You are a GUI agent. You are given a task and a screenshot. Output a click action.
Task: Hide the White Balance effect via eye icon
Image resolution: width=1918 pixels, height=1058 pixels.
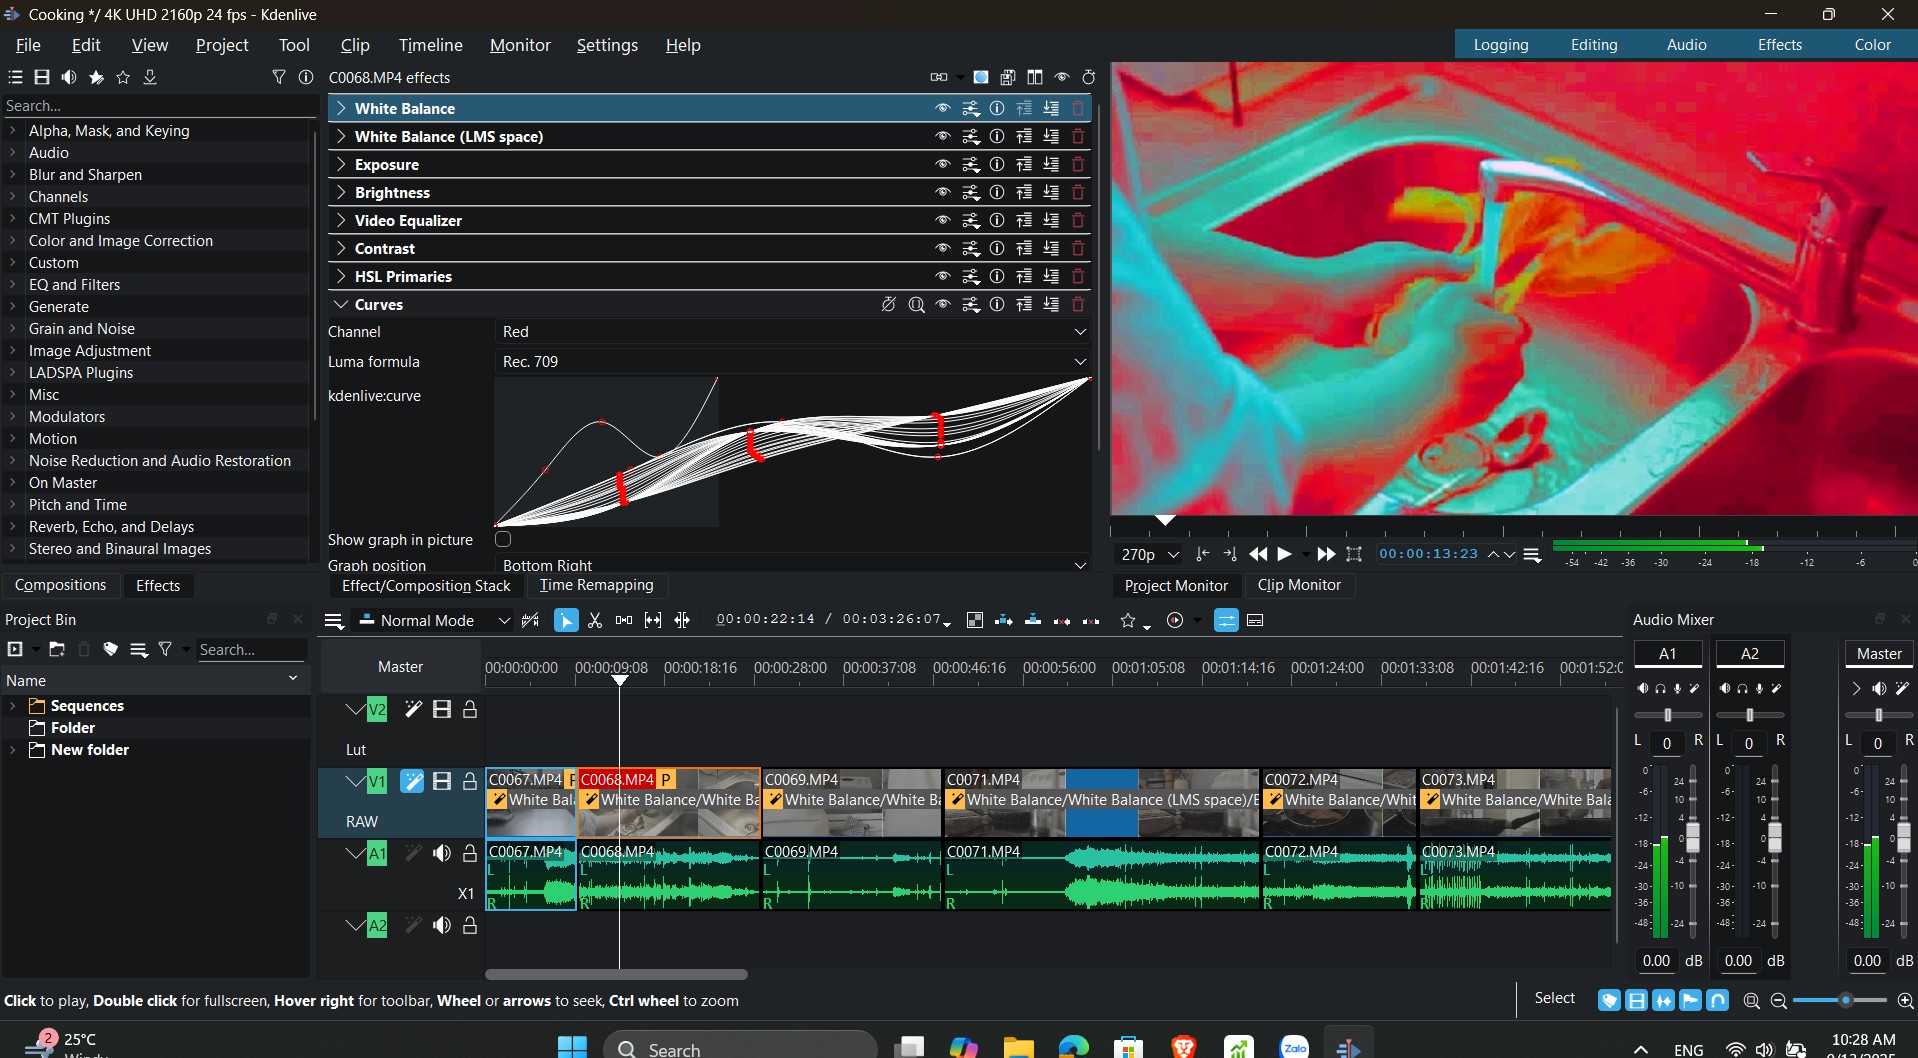click(x=942, y=109)
